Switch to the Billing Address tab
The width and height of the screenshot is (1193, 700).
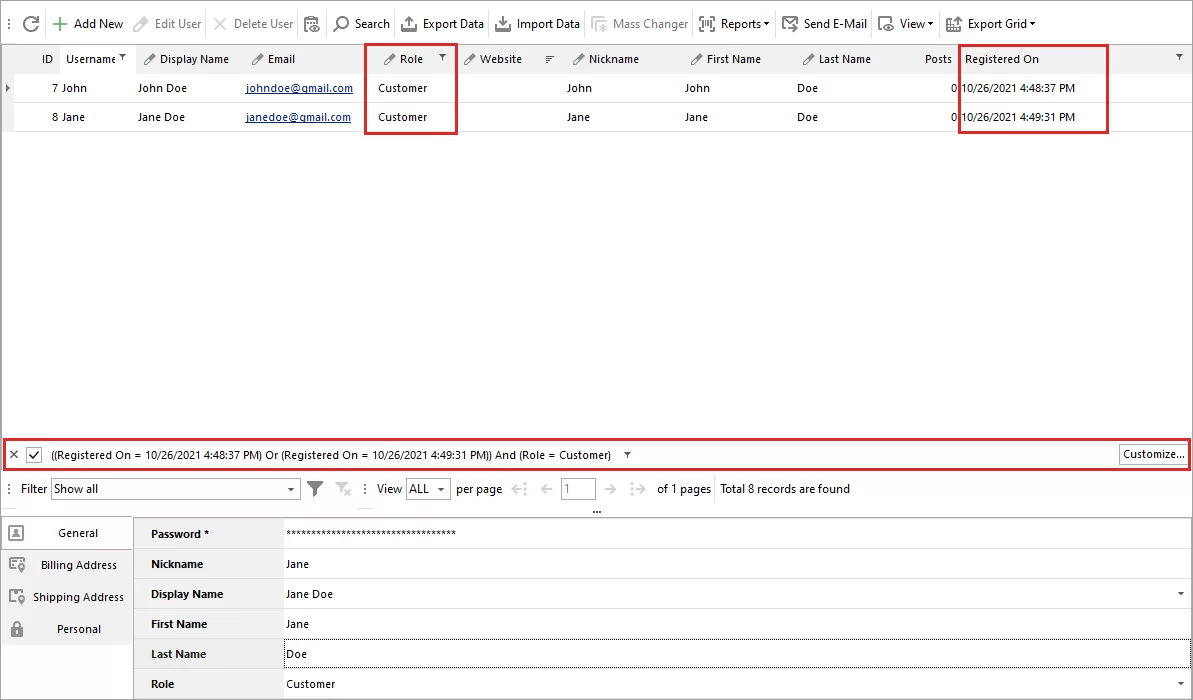click(x=78, y=565)
